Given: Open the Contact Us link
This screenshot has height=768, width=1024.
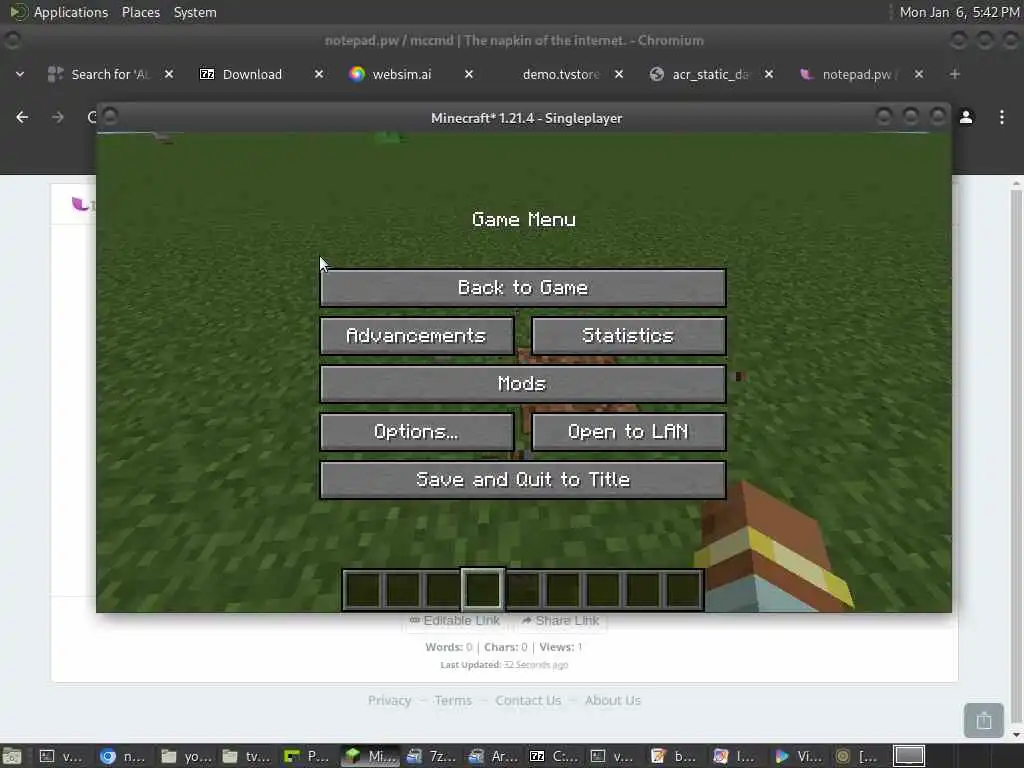Looking at the screenshot, I should pyautogui.click(x=528, y=701).
